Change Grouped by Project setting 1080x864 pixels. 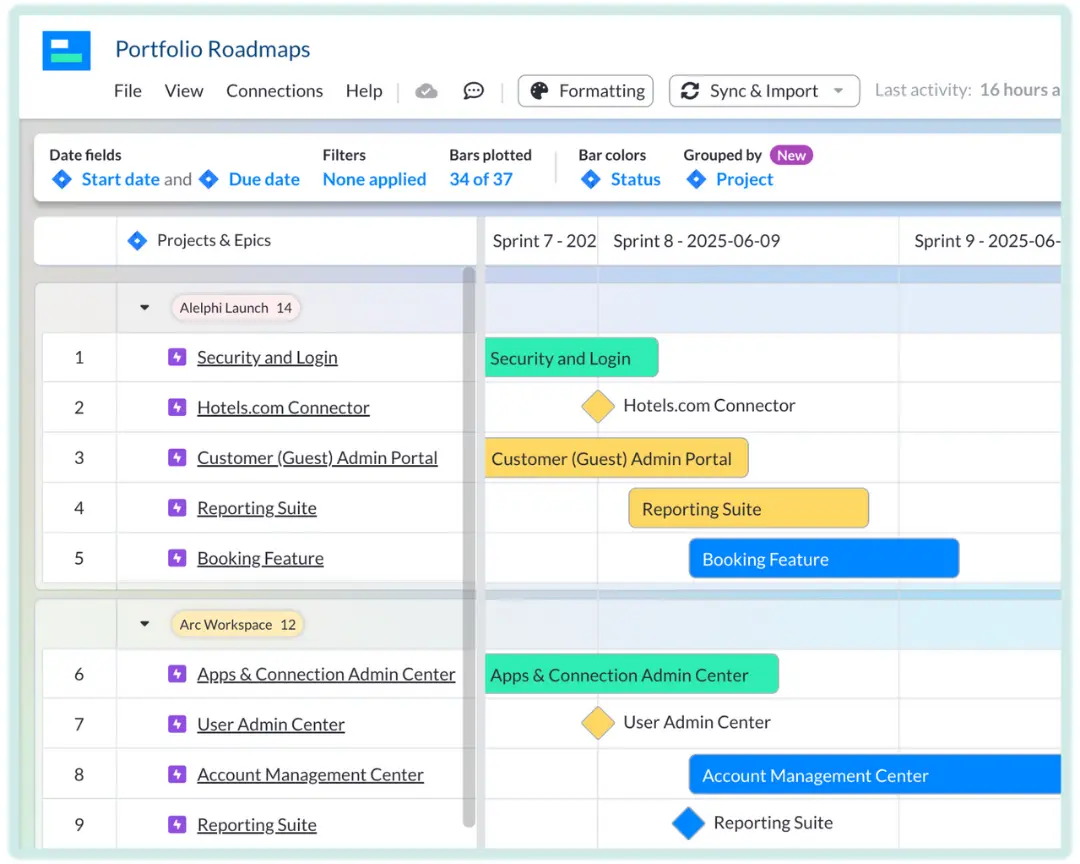(x=745, y=180)
